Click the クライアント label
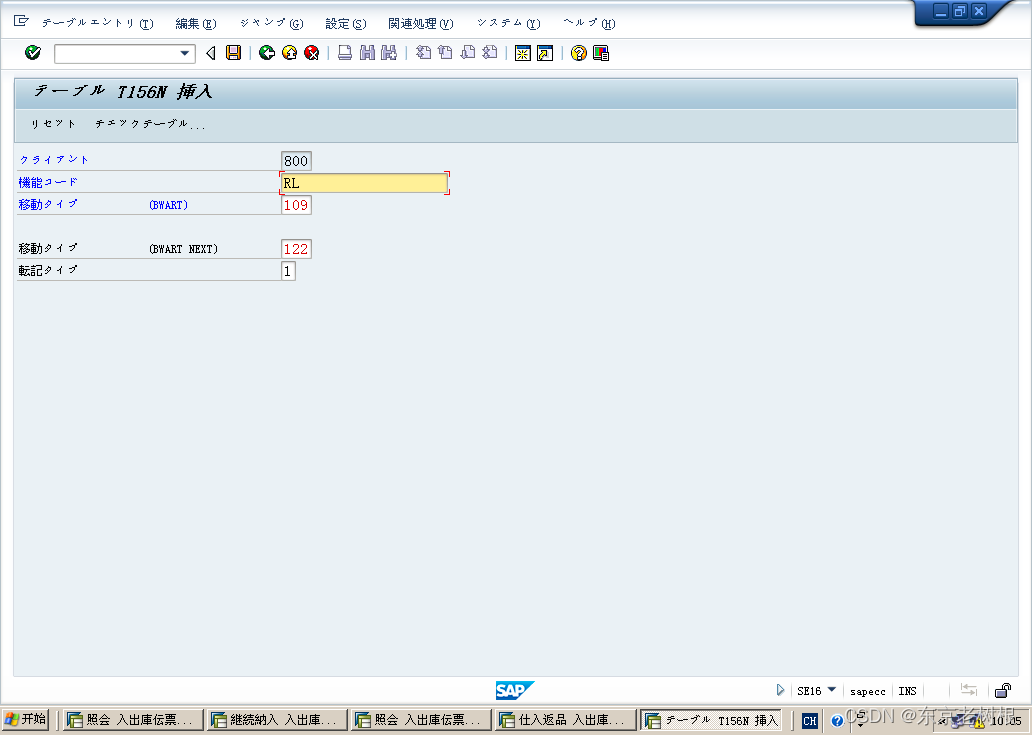Image resolution: width=1032 pixels, height=735 pixels. click(54, 160)
